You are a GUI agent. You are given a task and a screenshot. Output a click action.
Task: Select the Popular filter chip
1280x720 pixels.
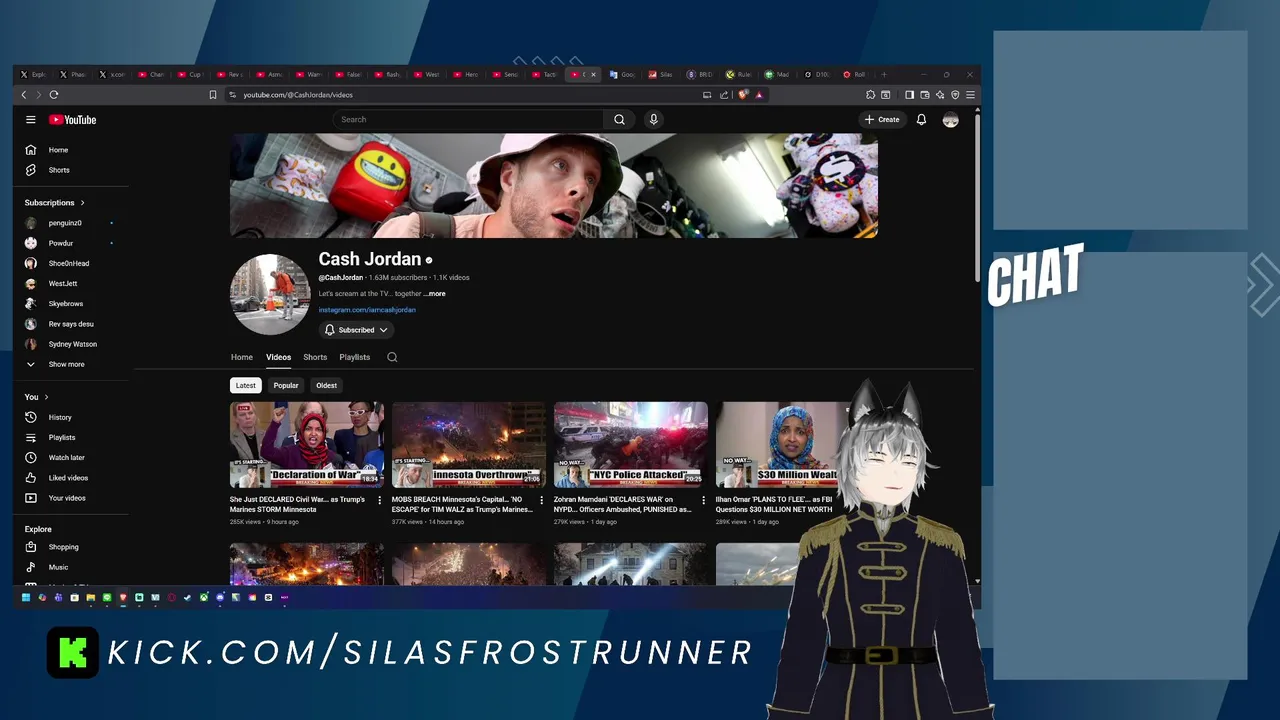(x=286, y=385)
